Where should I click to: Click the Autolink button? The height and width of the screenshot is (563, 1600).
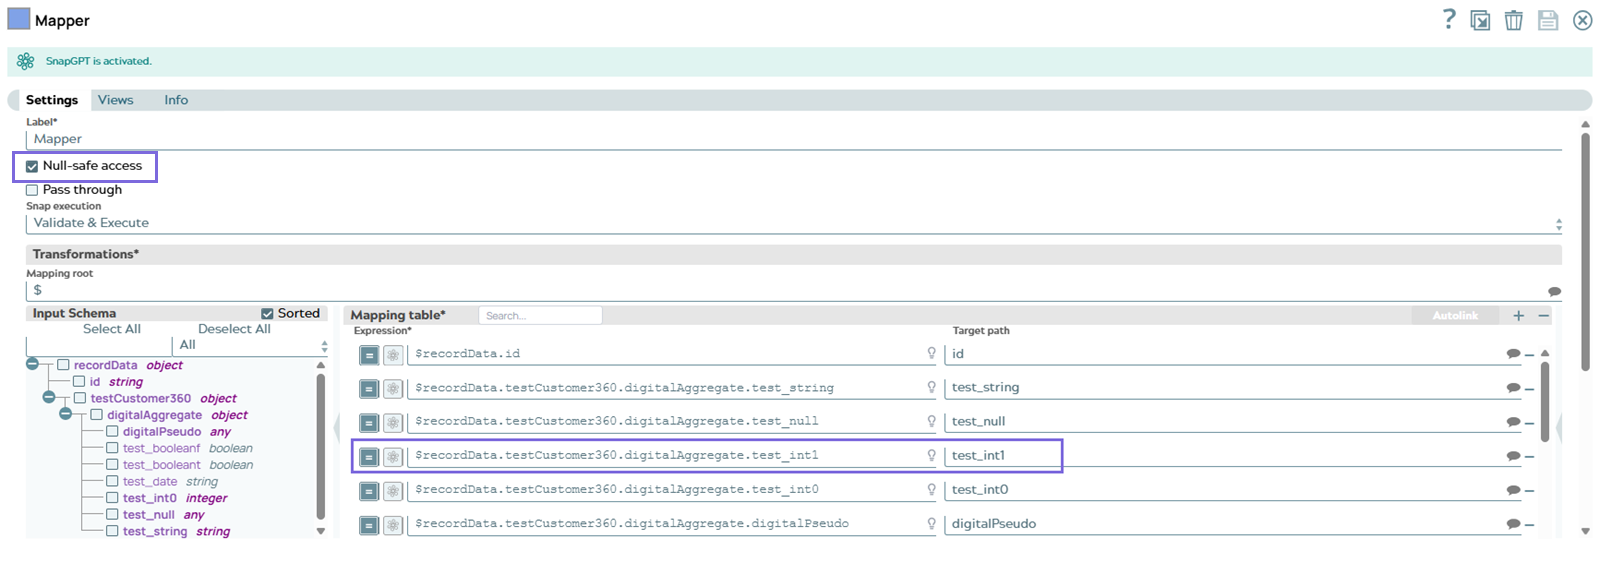tap(1455, 315)
